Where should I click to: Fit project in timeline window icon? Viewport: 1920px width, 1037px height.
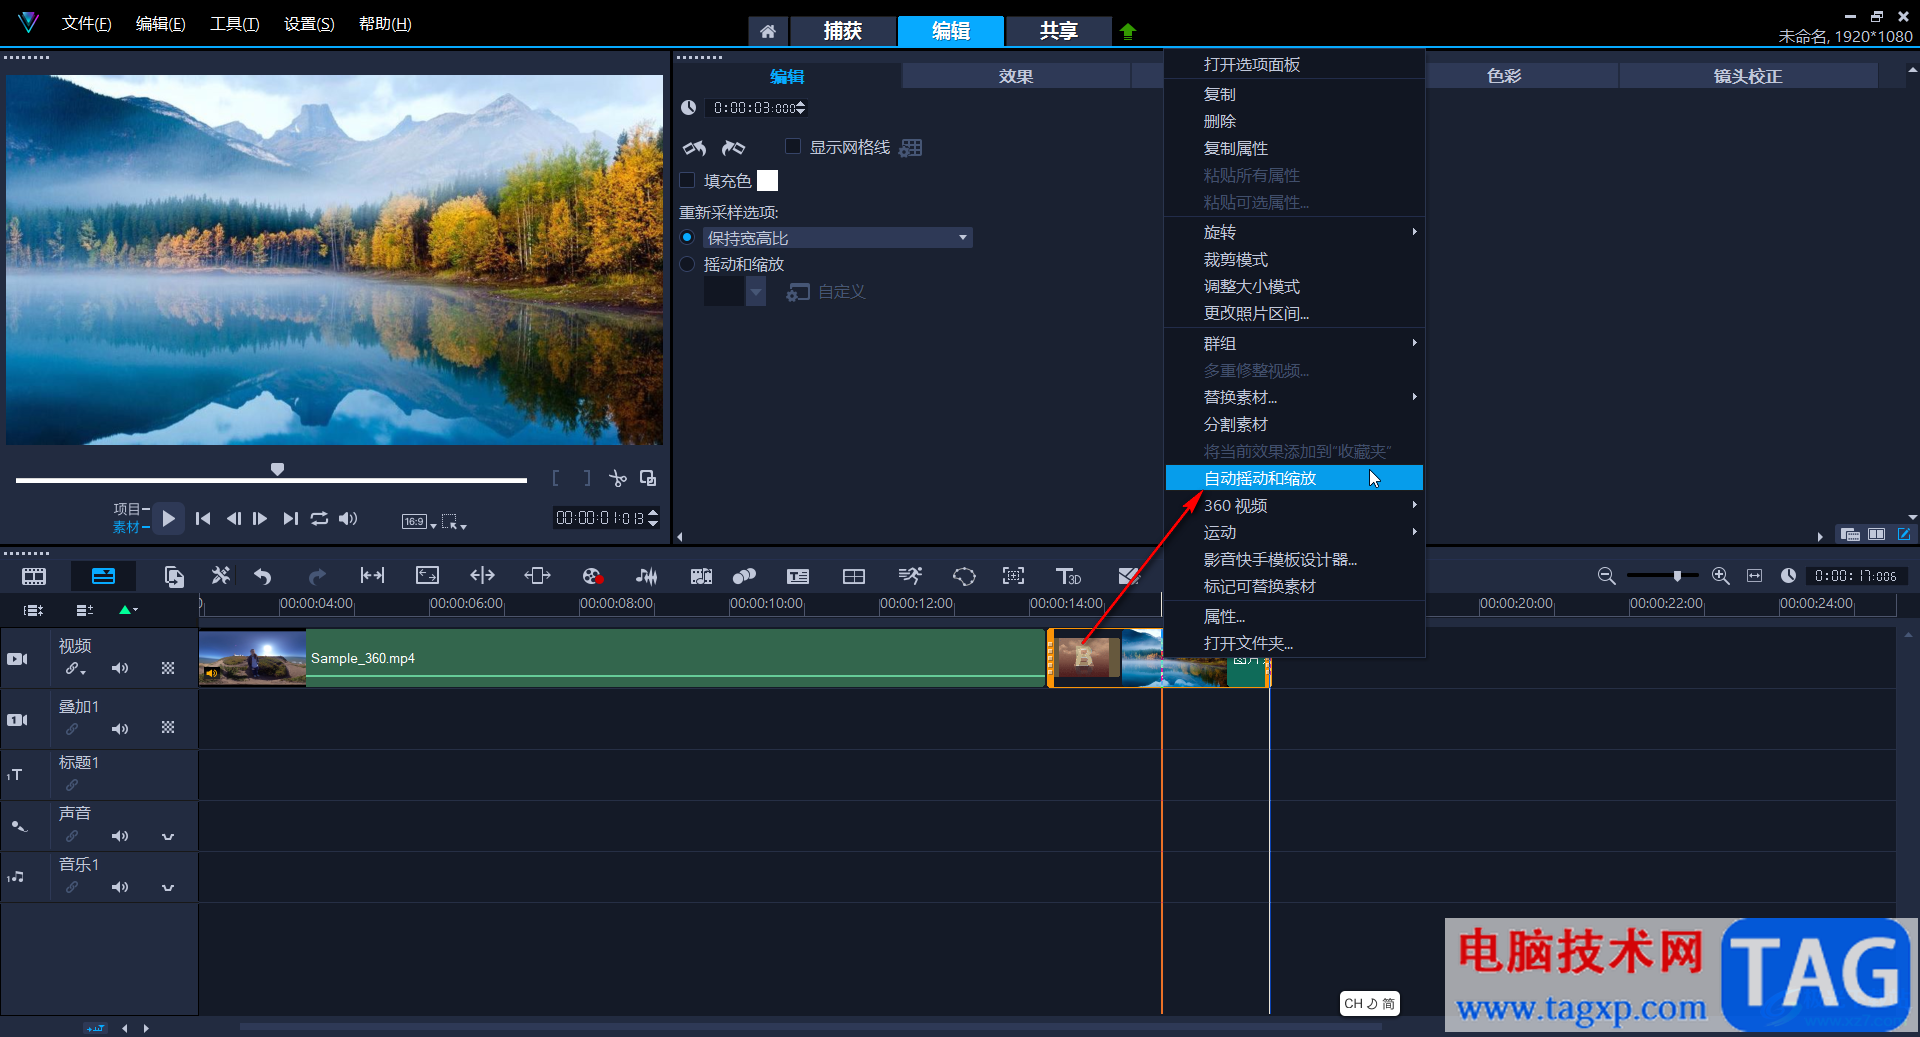click(x=1755, y=576)
